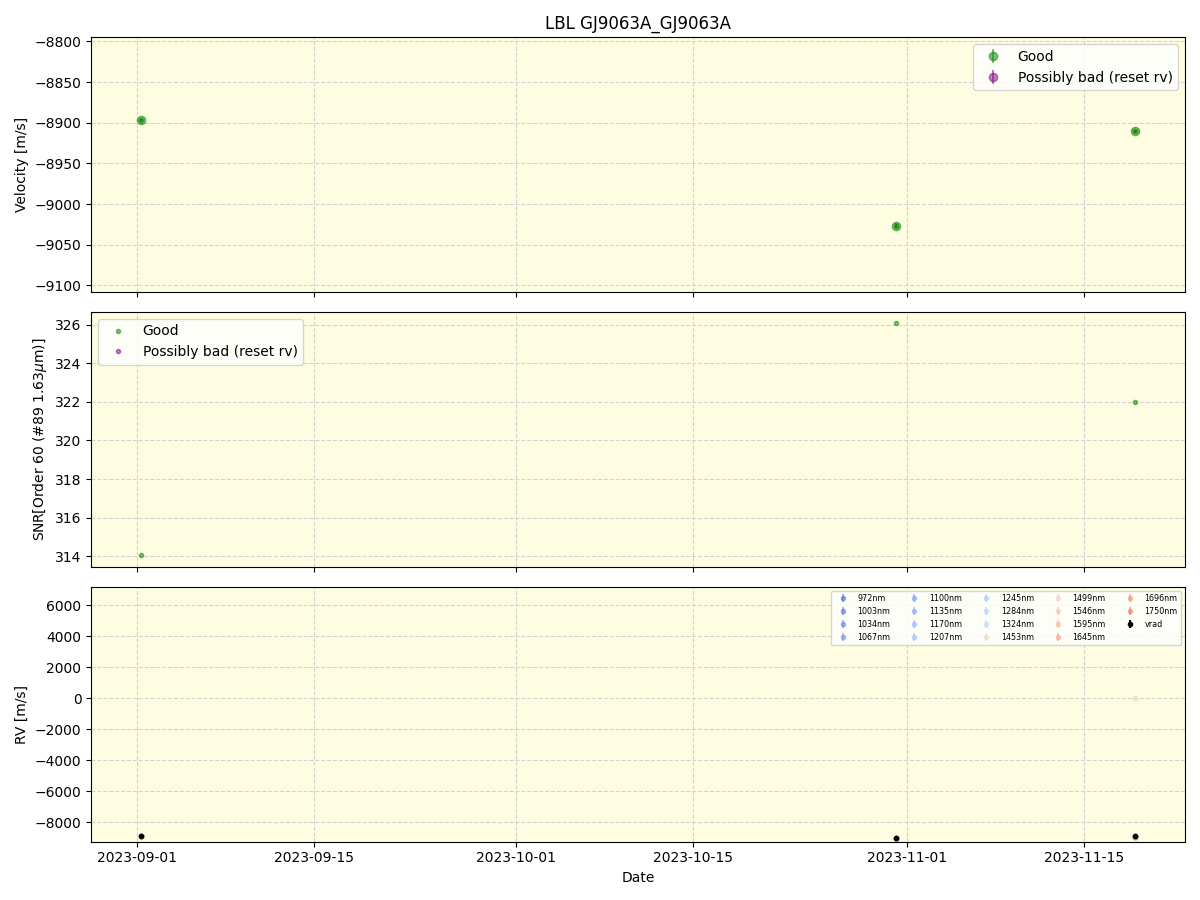Click the 'Date' x-axis label
The width and height of the screenshot is (1200, 900).
click(638, 877)
